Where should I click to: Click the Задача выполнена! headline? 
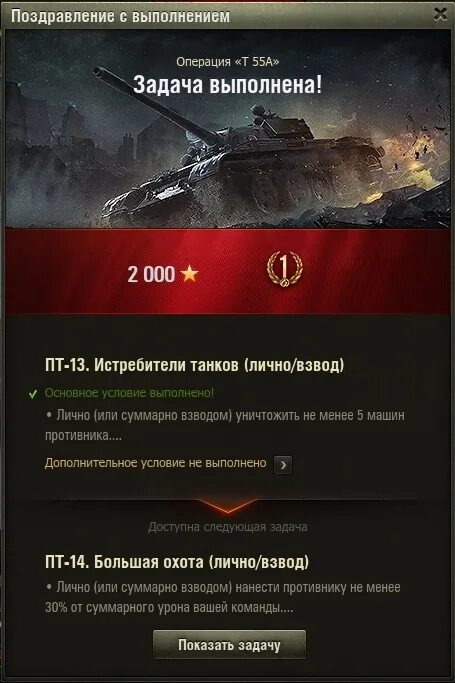(228, 84)
